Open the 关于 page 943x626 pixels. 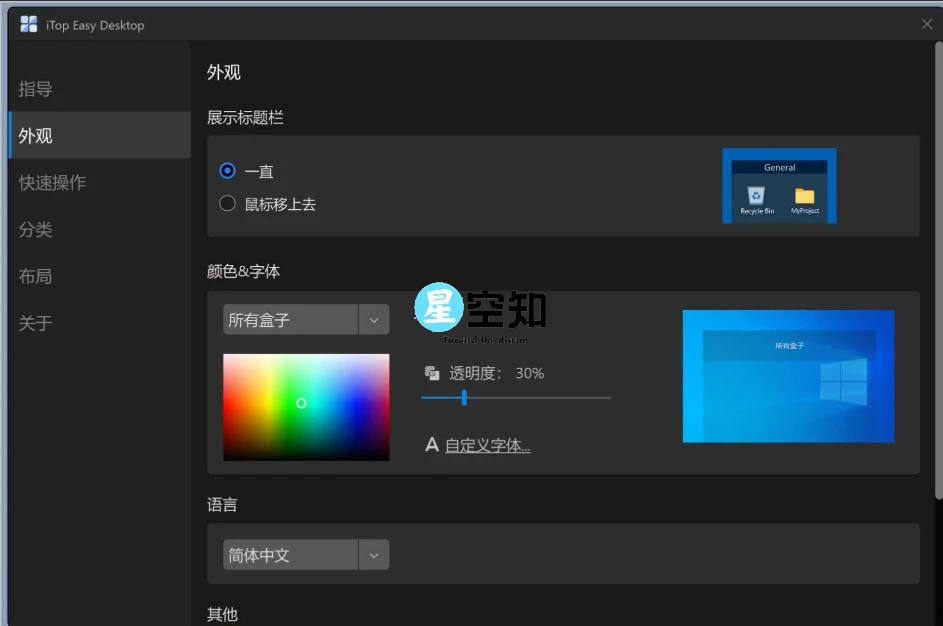tap(35, 323)
